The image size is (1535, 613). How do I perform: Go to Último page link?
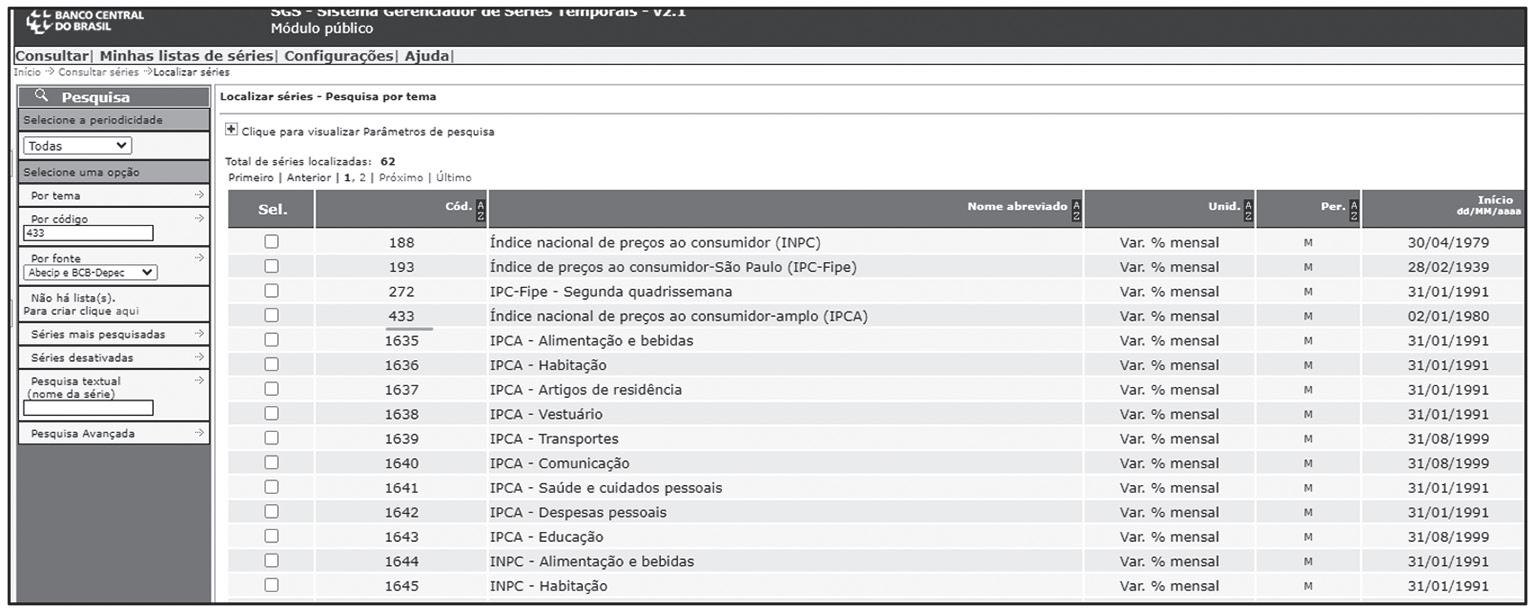point(453,177)
